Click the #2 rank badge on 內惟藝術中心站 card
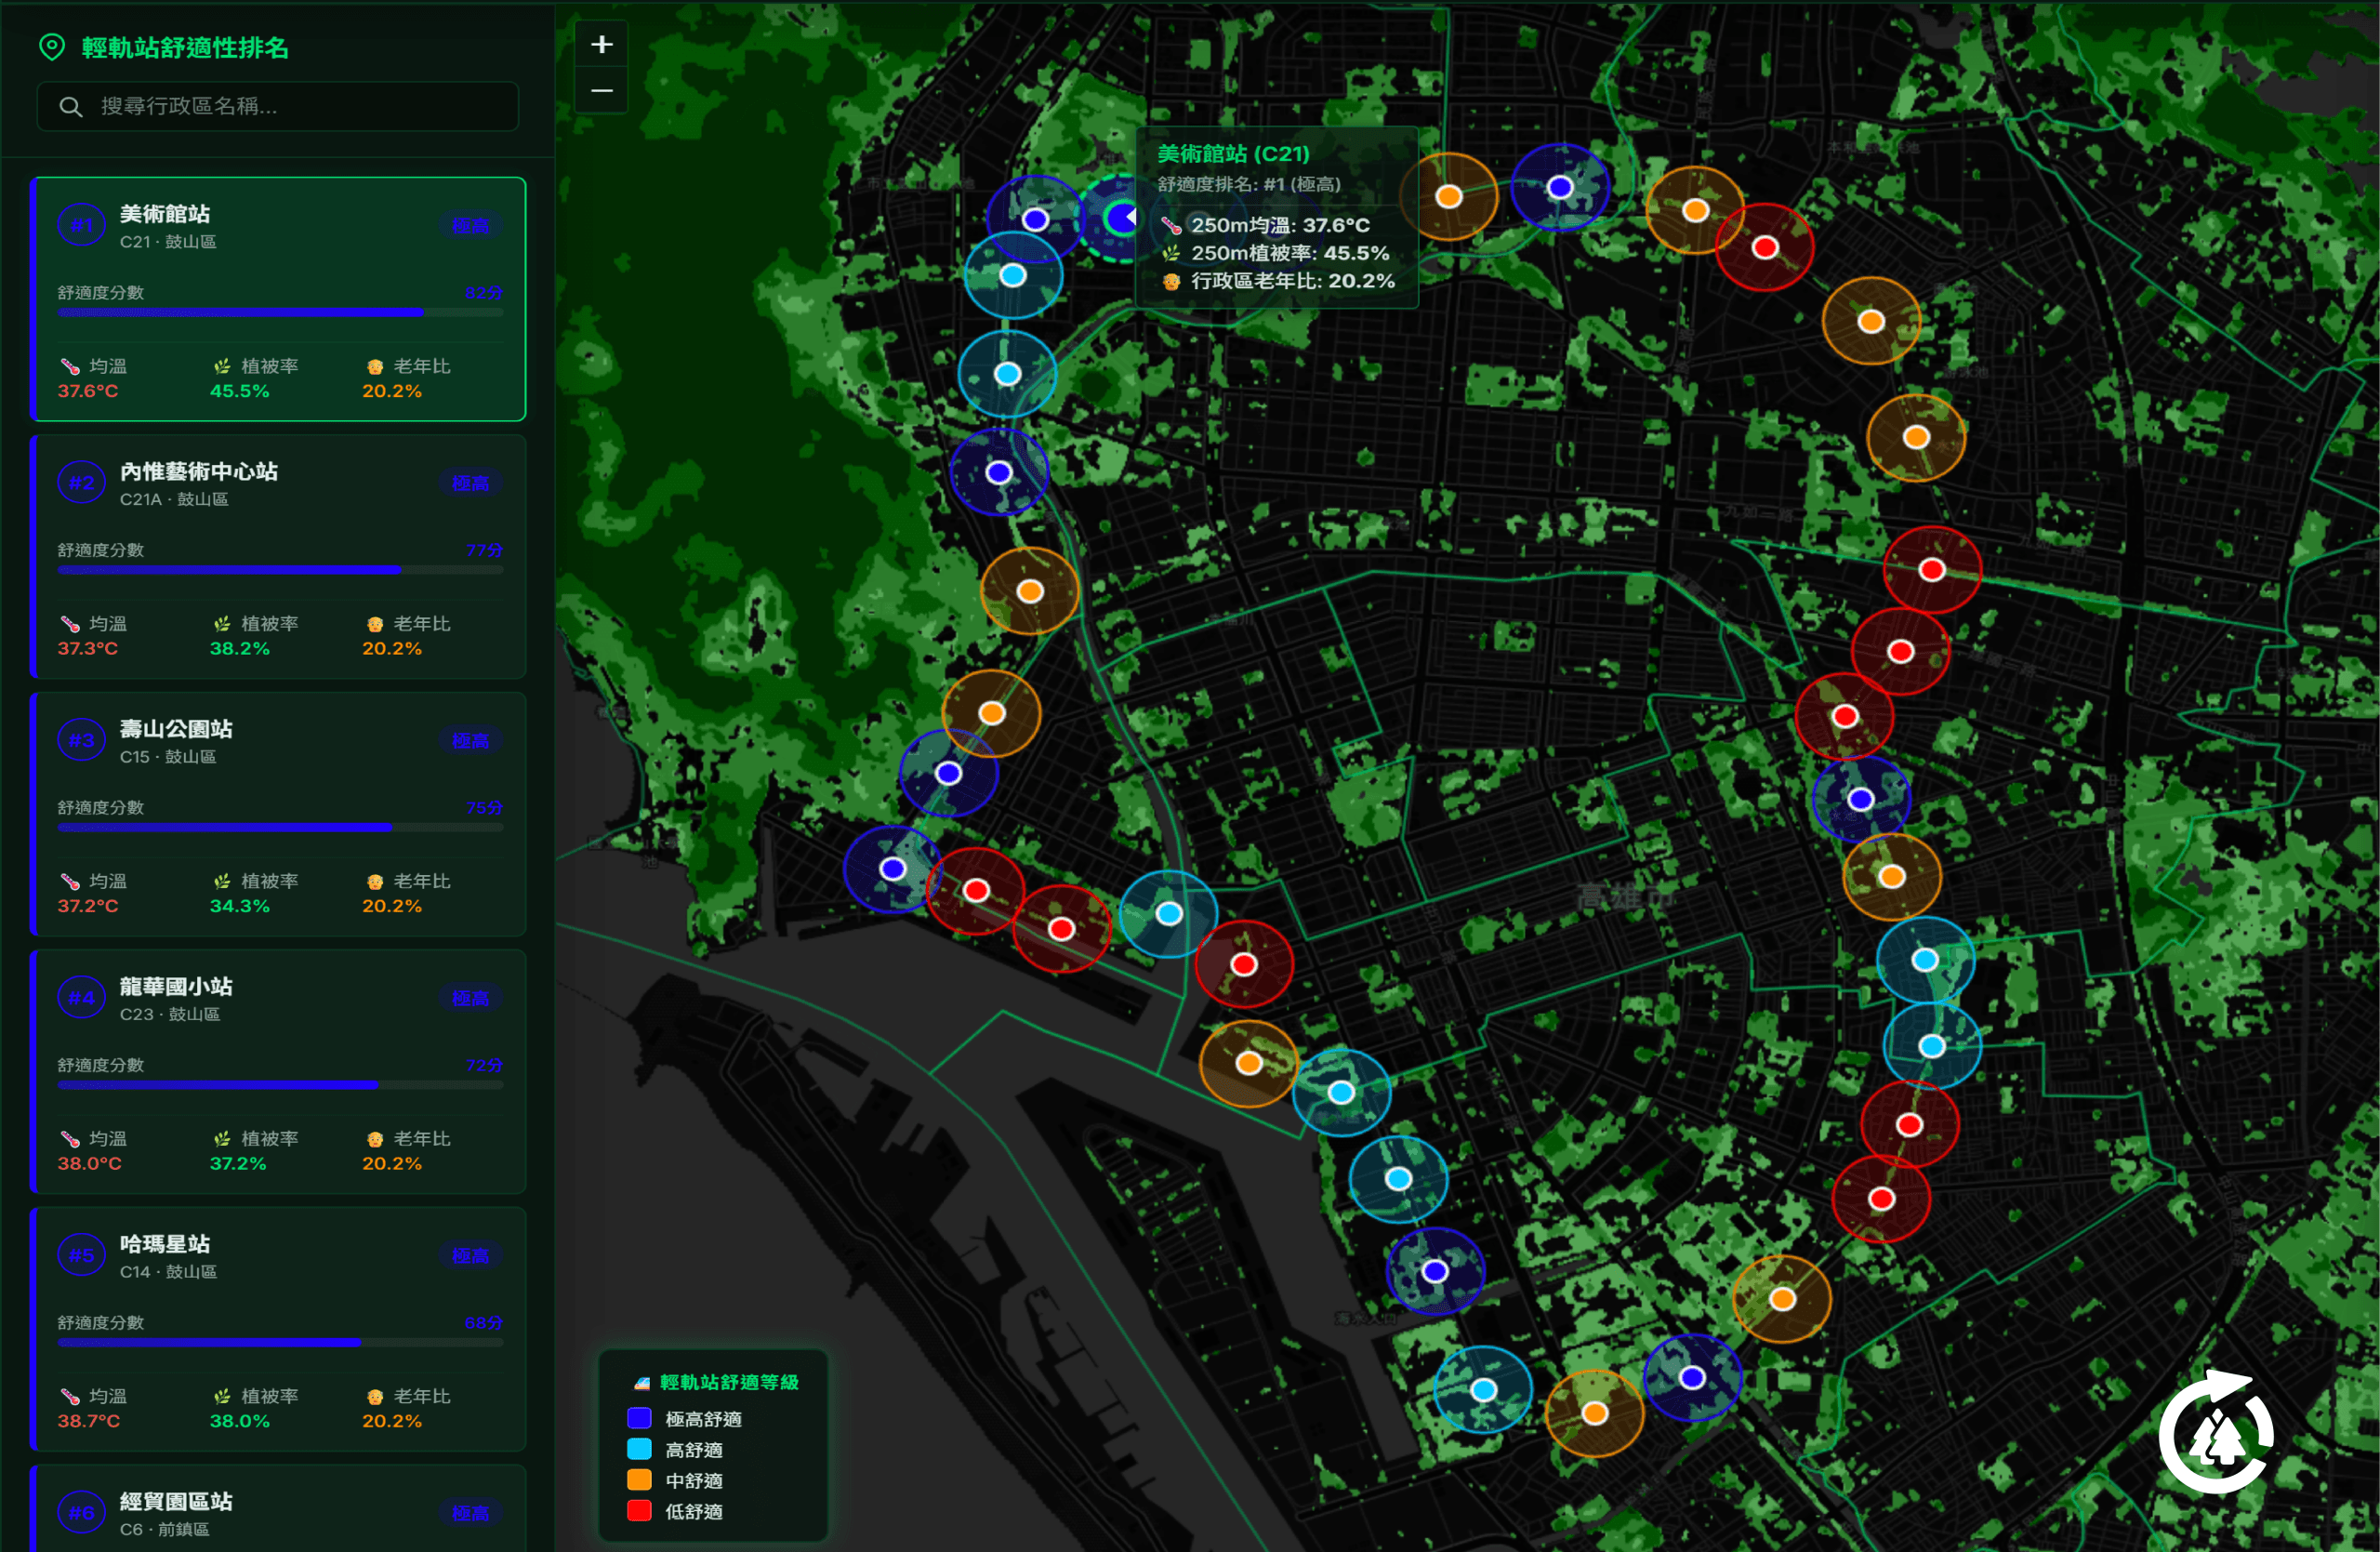Screen dimensions: 2380x1552 [x=81, y=483]
